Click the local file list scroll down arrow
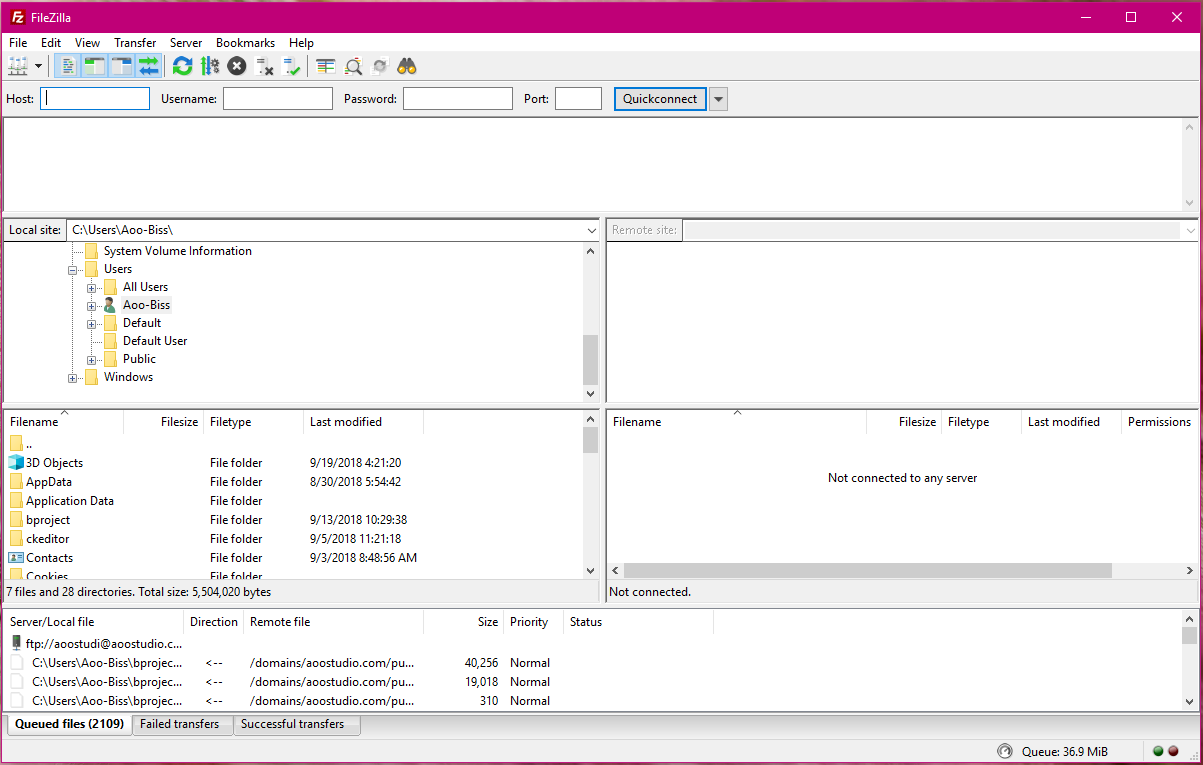This screenshot has width=1203, height=765. click(591, 570)
